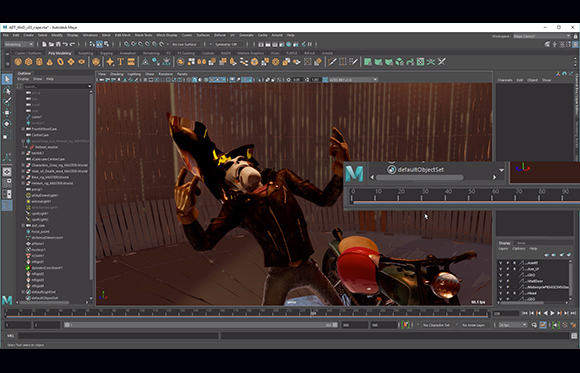Click the Undo arrow icon
The image size is (580, 373).
(x=65, y=44)
